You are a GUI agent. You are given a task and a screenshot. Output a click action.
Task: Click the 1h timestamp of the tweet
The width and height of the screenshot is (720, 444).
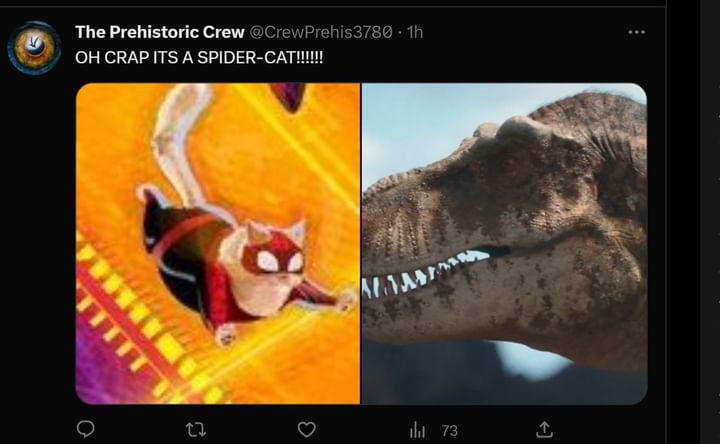click(414, 32)
